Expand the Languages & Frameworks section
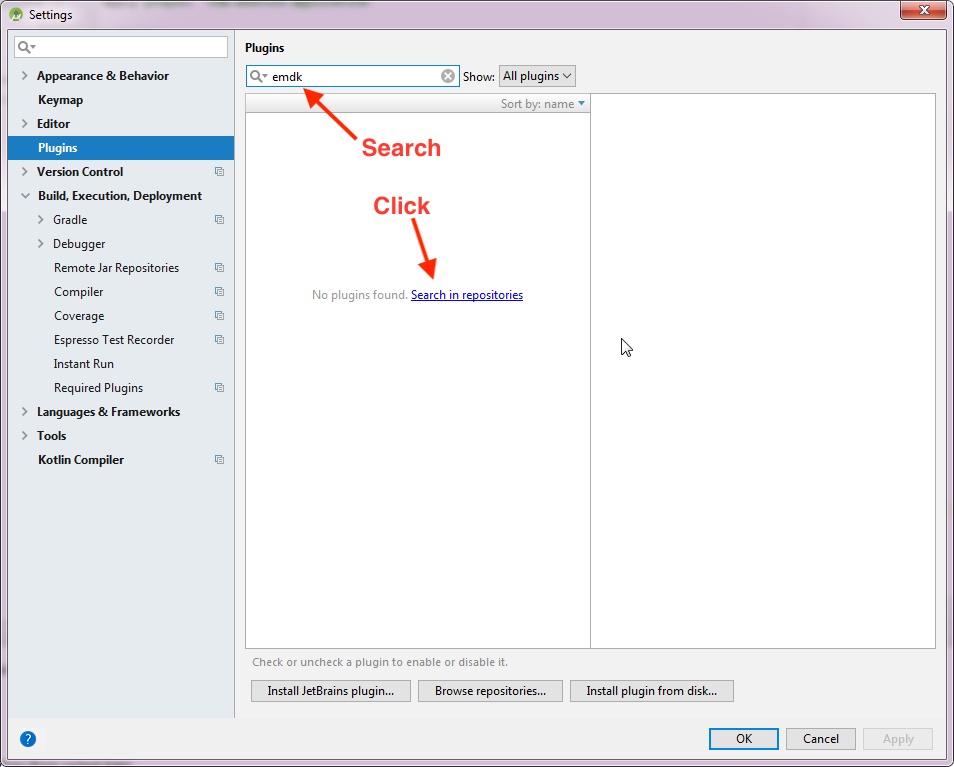The width and height of the screenshot is (954, 767). click(x=24, y=412)
